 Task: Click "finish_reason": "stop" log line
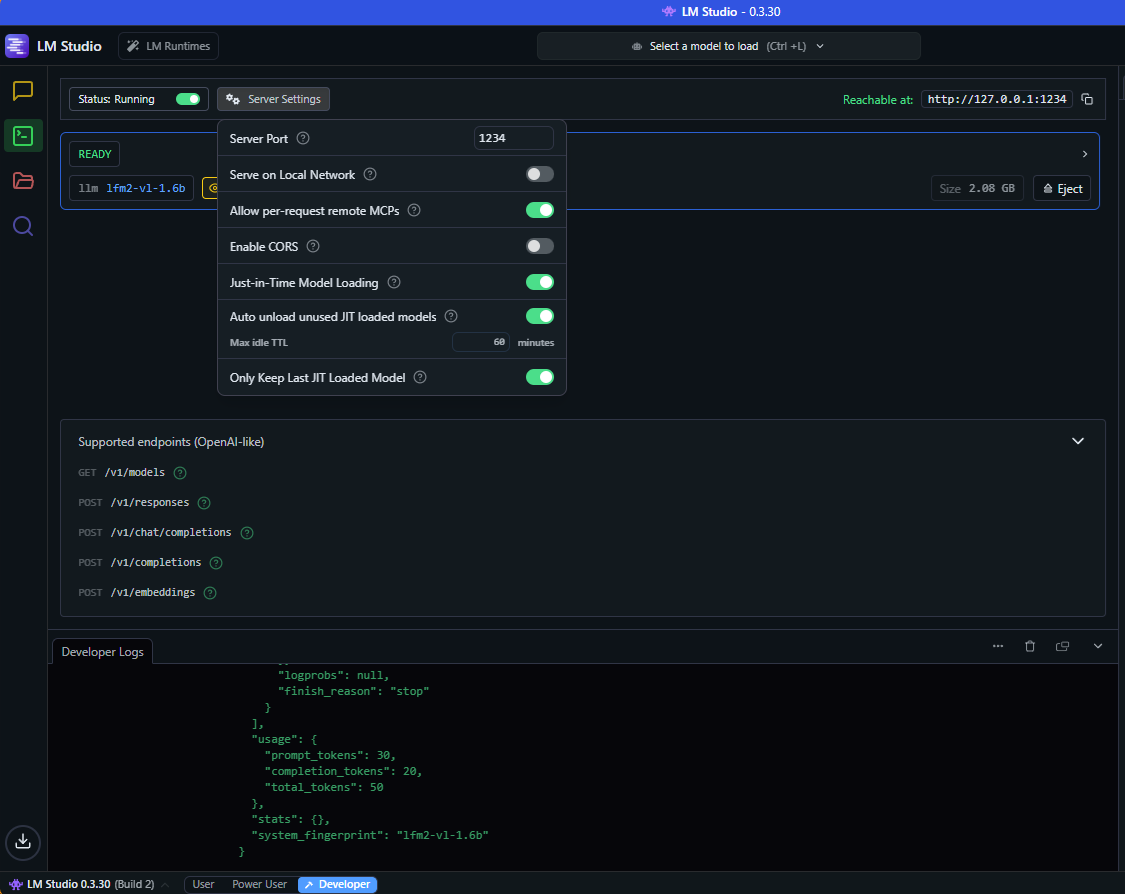coord(353,691)
